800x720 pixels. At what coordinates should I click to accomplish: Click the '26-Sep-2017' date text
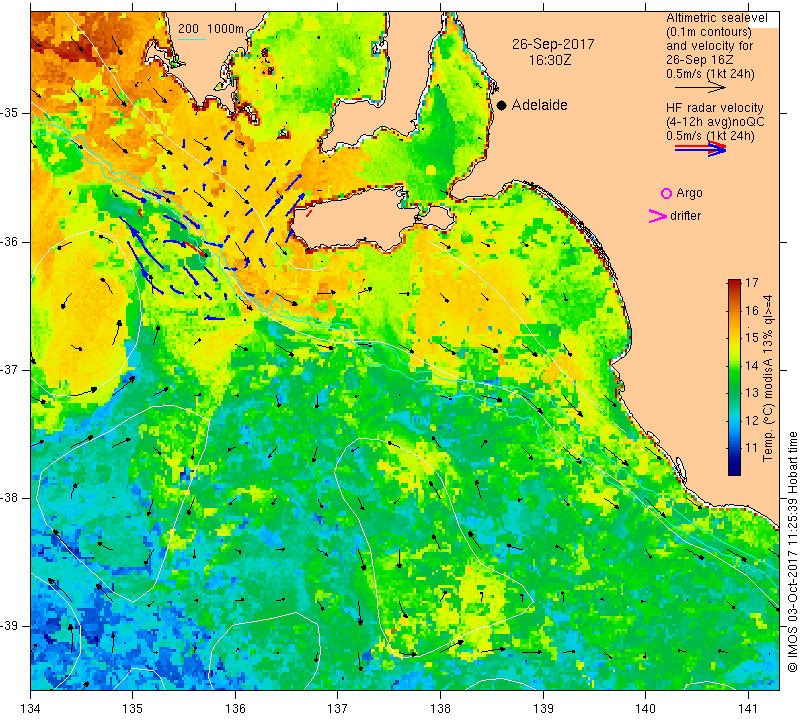tap(553, 44)
